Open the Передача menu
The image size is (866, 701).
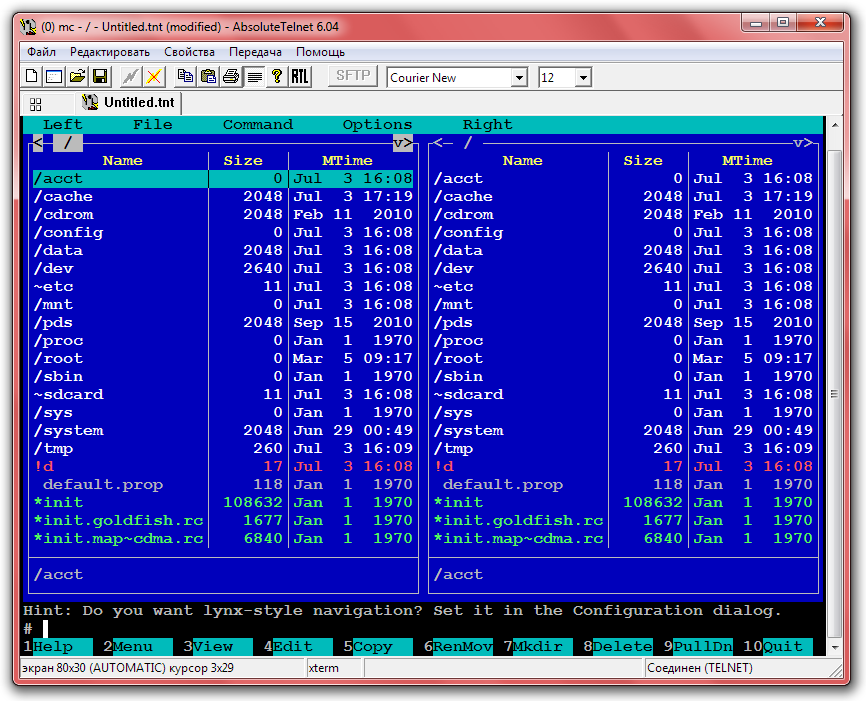(x=255, y=52)
